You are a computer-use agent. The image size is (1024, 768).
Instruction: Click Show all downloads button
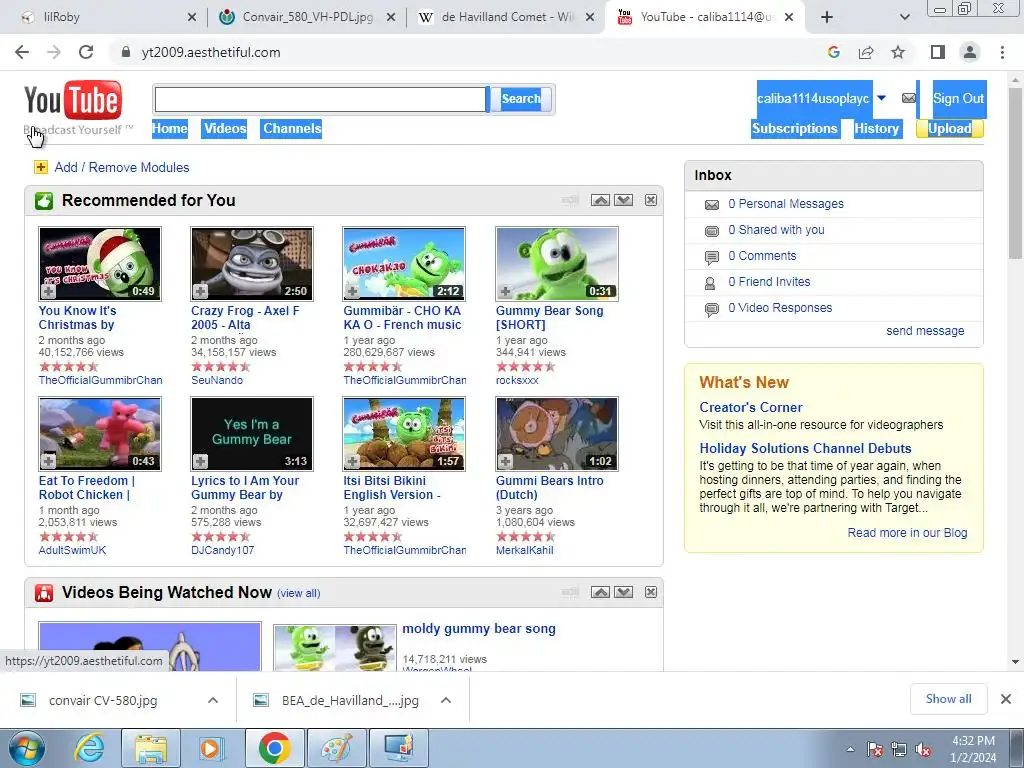(x=948, y=699)
